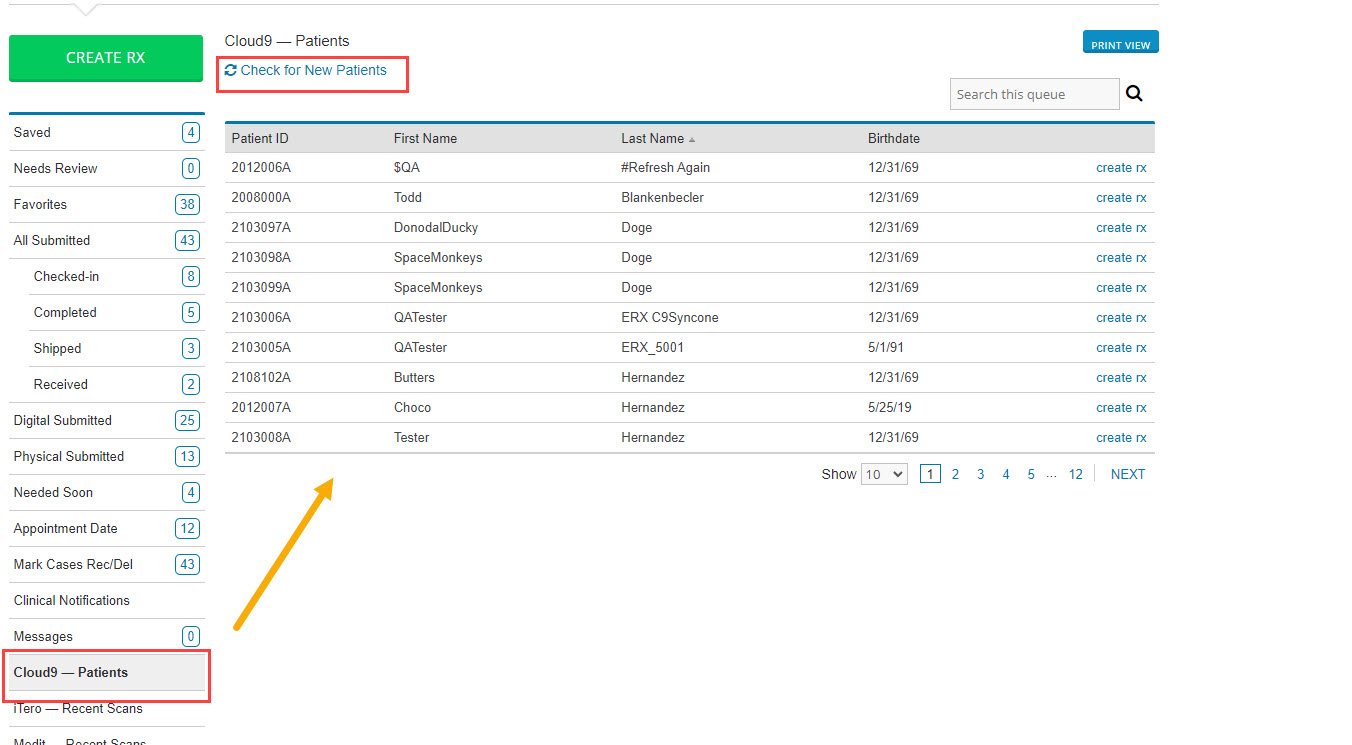Click the PRINT VIEW button
The image size is (1352, 745).
pos(1120,43)
